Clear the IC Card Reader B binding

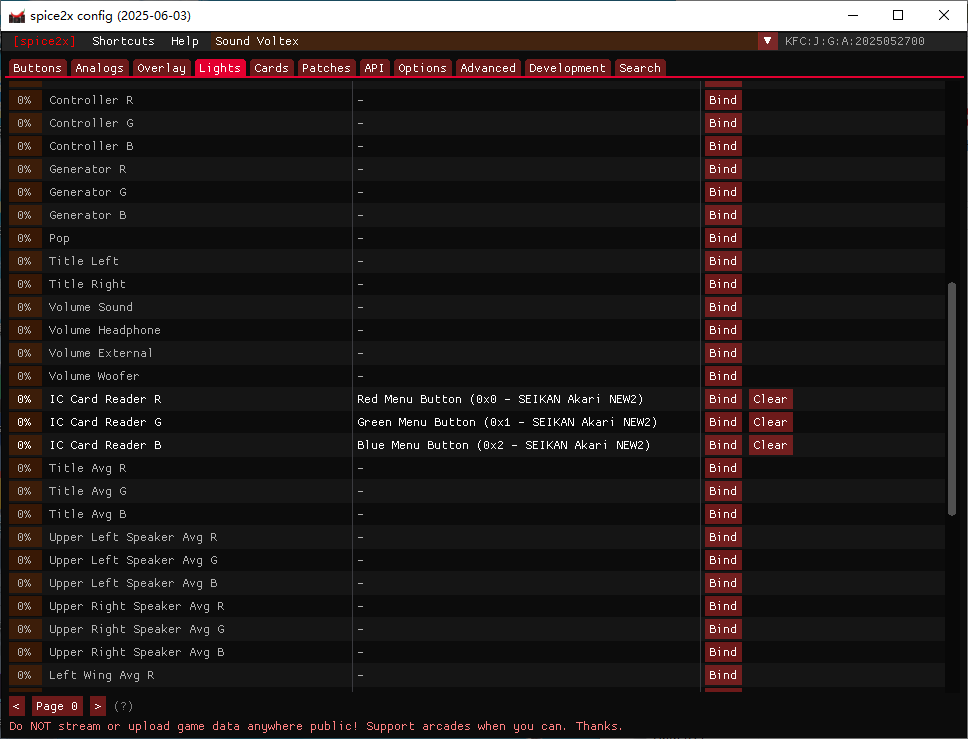pyautogui.click(x=770, y=445)
